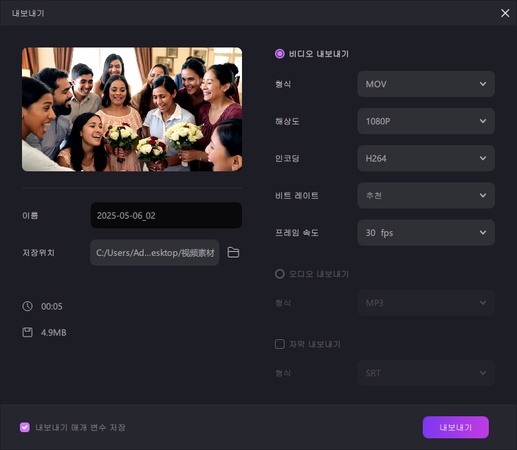Viewport: 517px width, 450px height.
Task: Open the 비트 레이트 추천 dropdown
Action: (x=426, y=195)
